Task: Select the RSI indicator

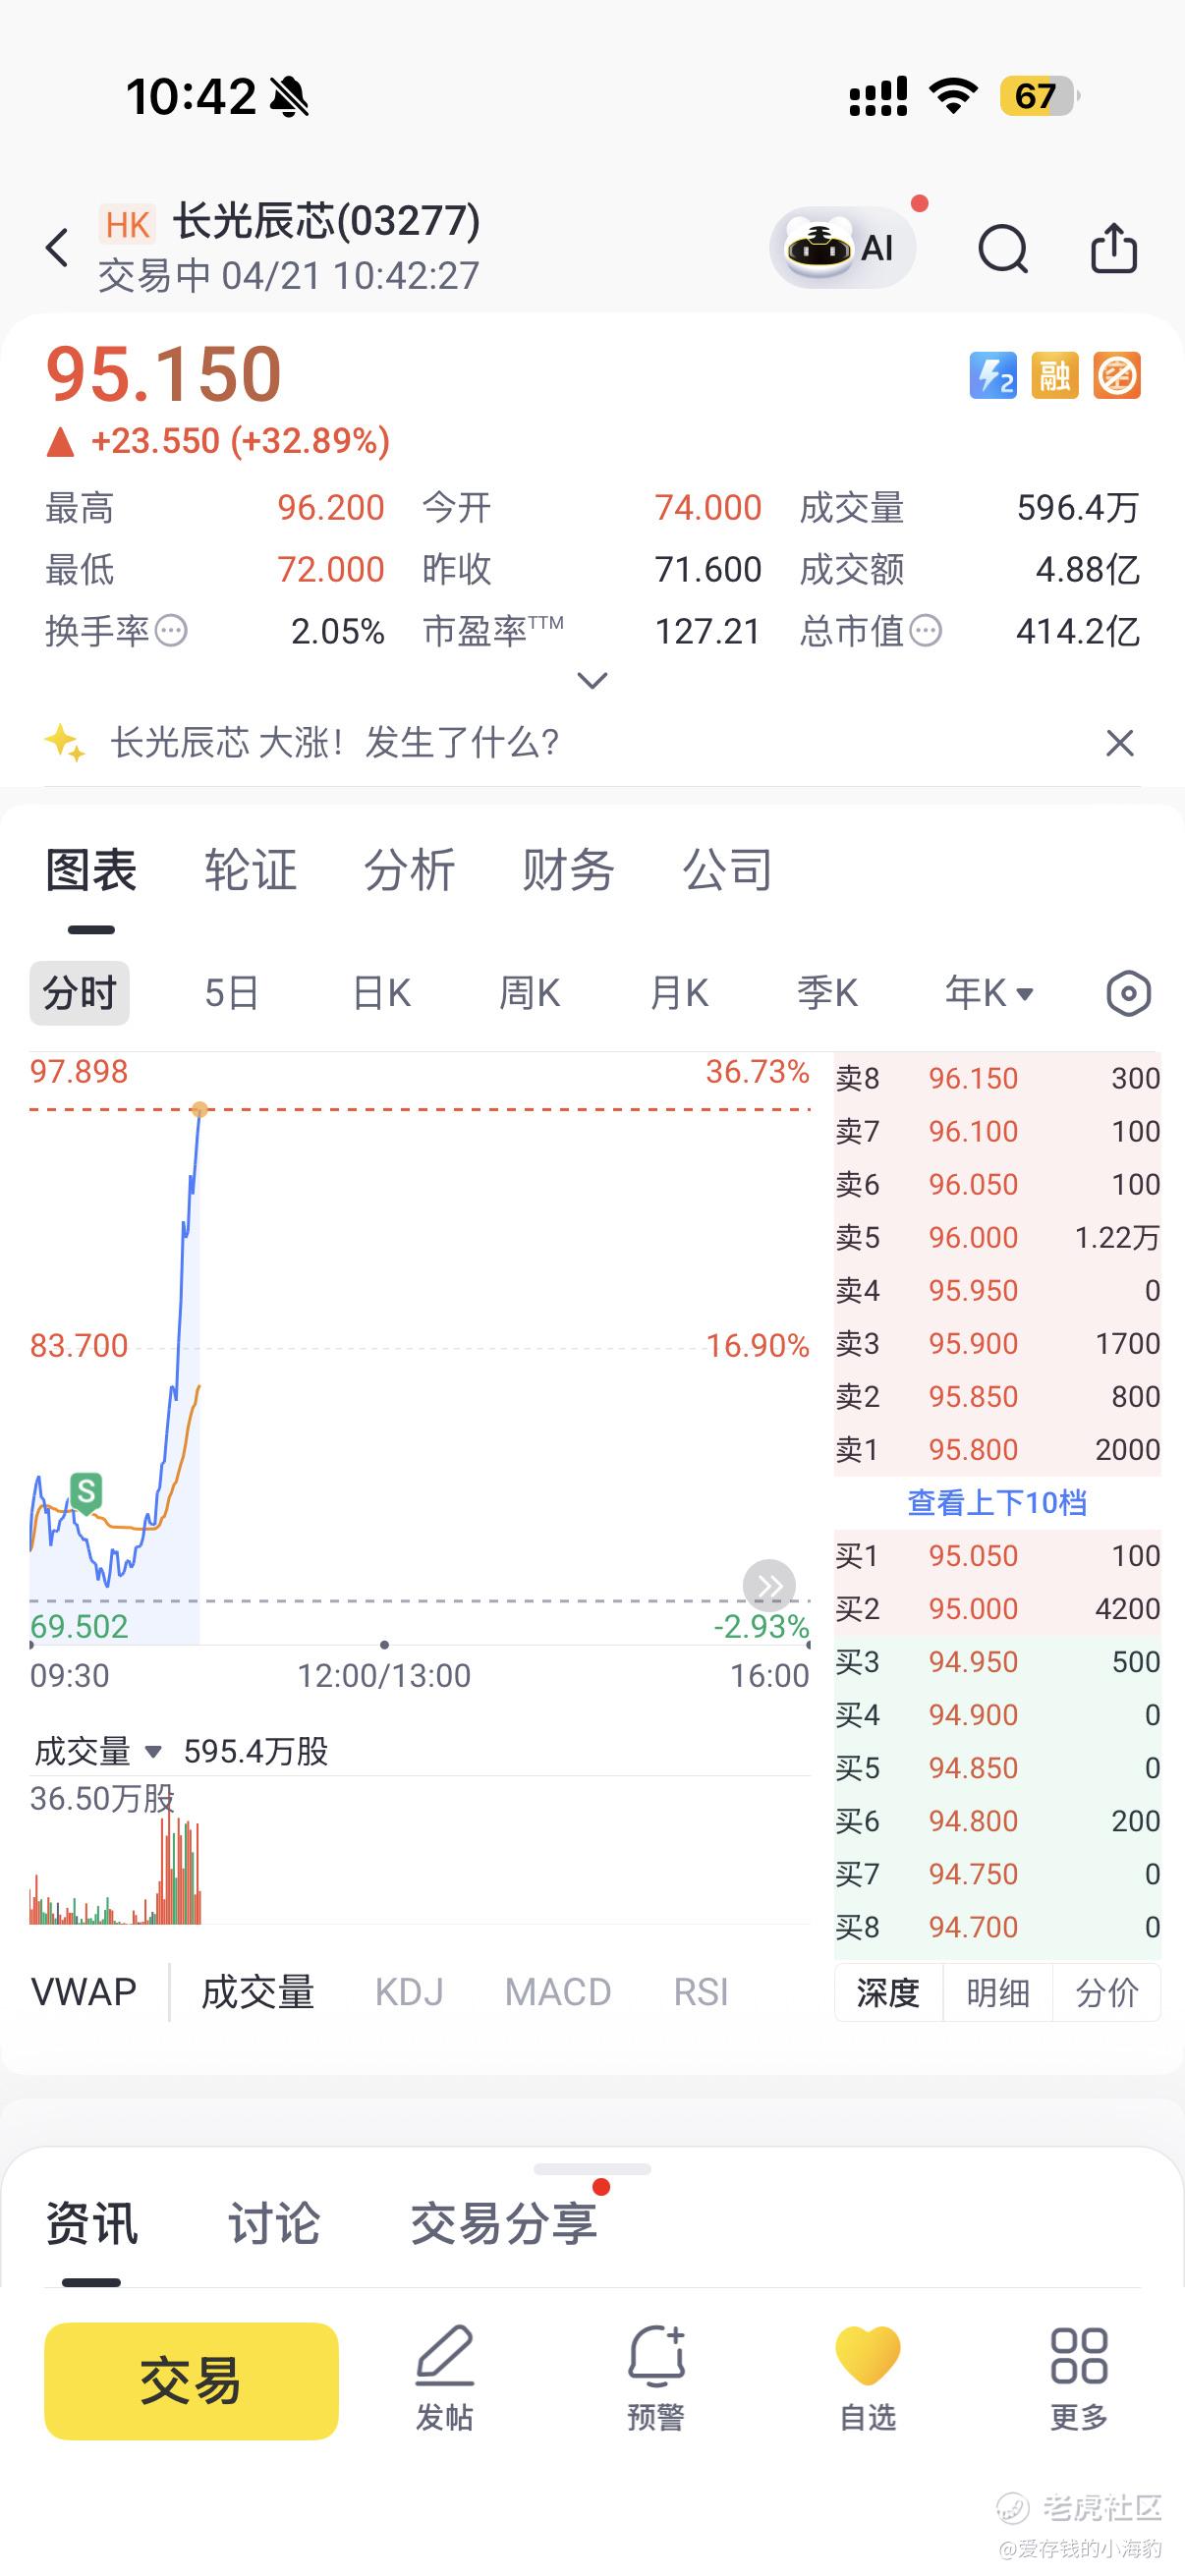Action: click(701, 1992)
